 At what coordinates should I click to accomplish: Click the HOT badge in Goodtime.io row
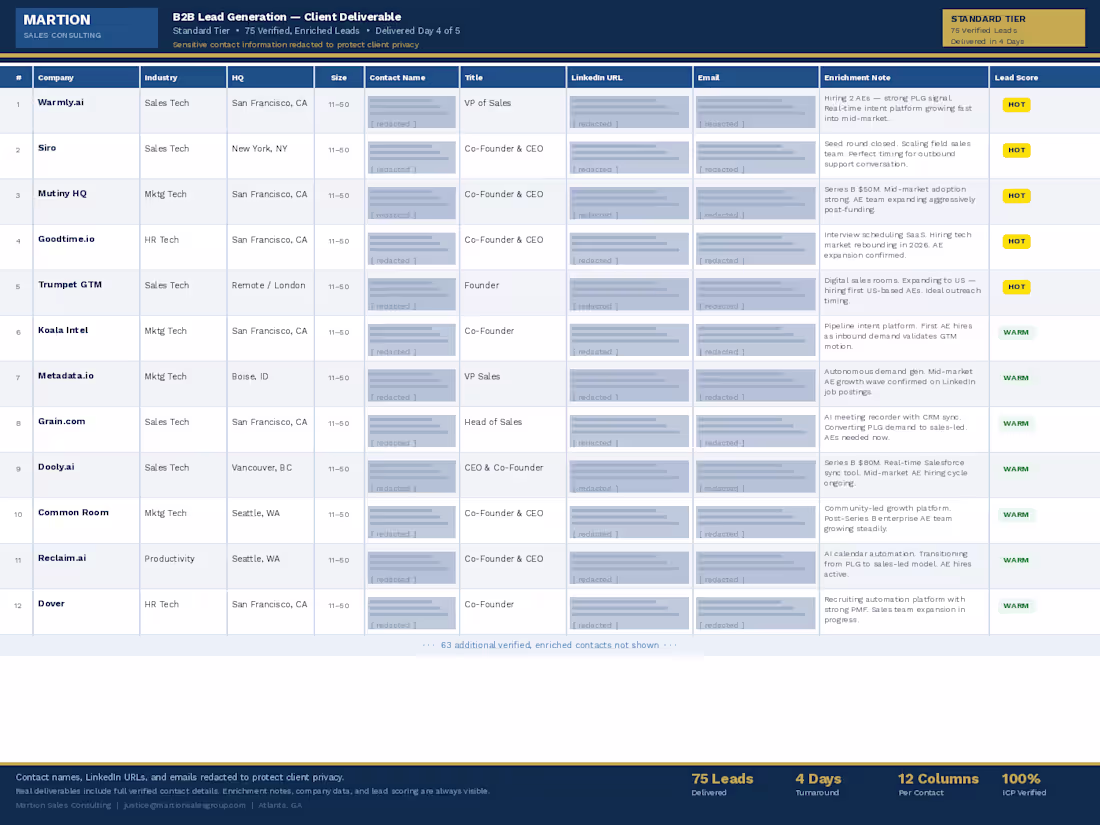(x=1017, y=241)
